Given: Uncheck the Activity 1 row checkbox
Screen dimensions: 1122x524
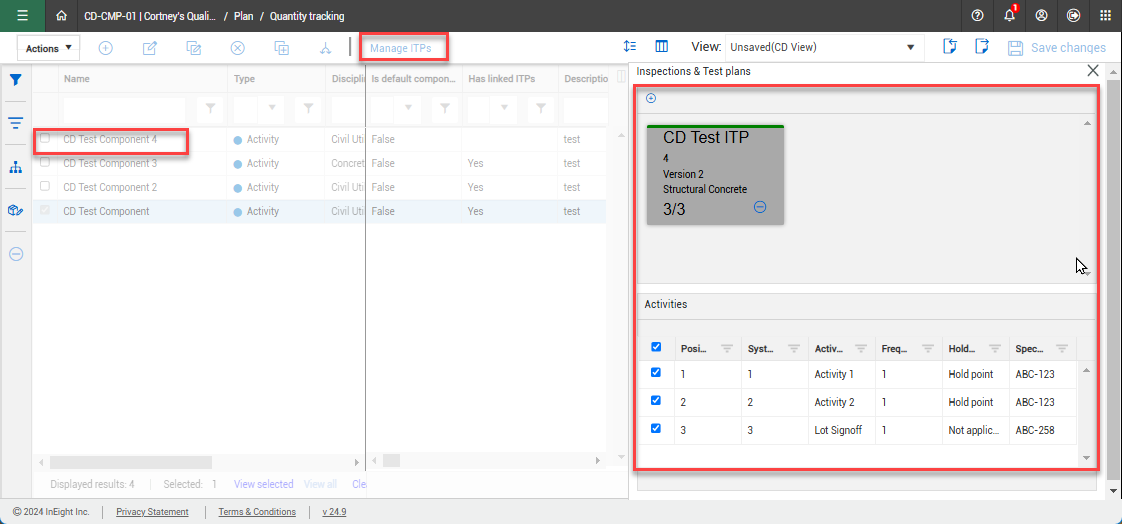Looking at the screenshot, I should 656,373.
